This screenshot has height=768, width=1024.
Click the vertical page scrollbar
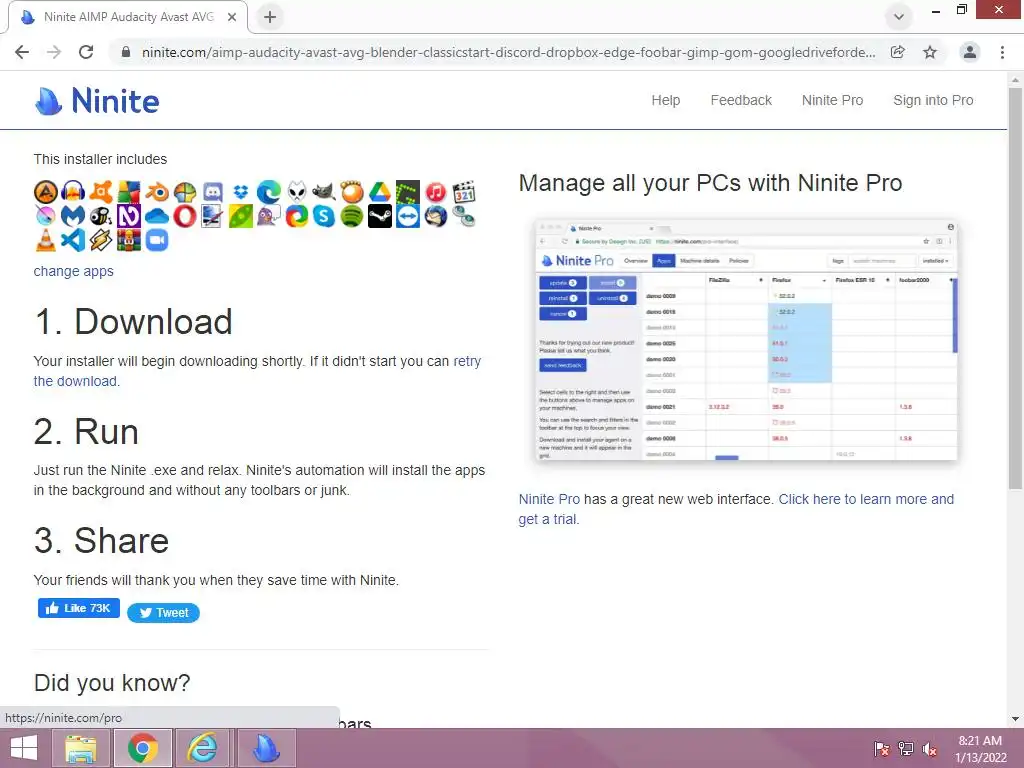[1015, 289]
